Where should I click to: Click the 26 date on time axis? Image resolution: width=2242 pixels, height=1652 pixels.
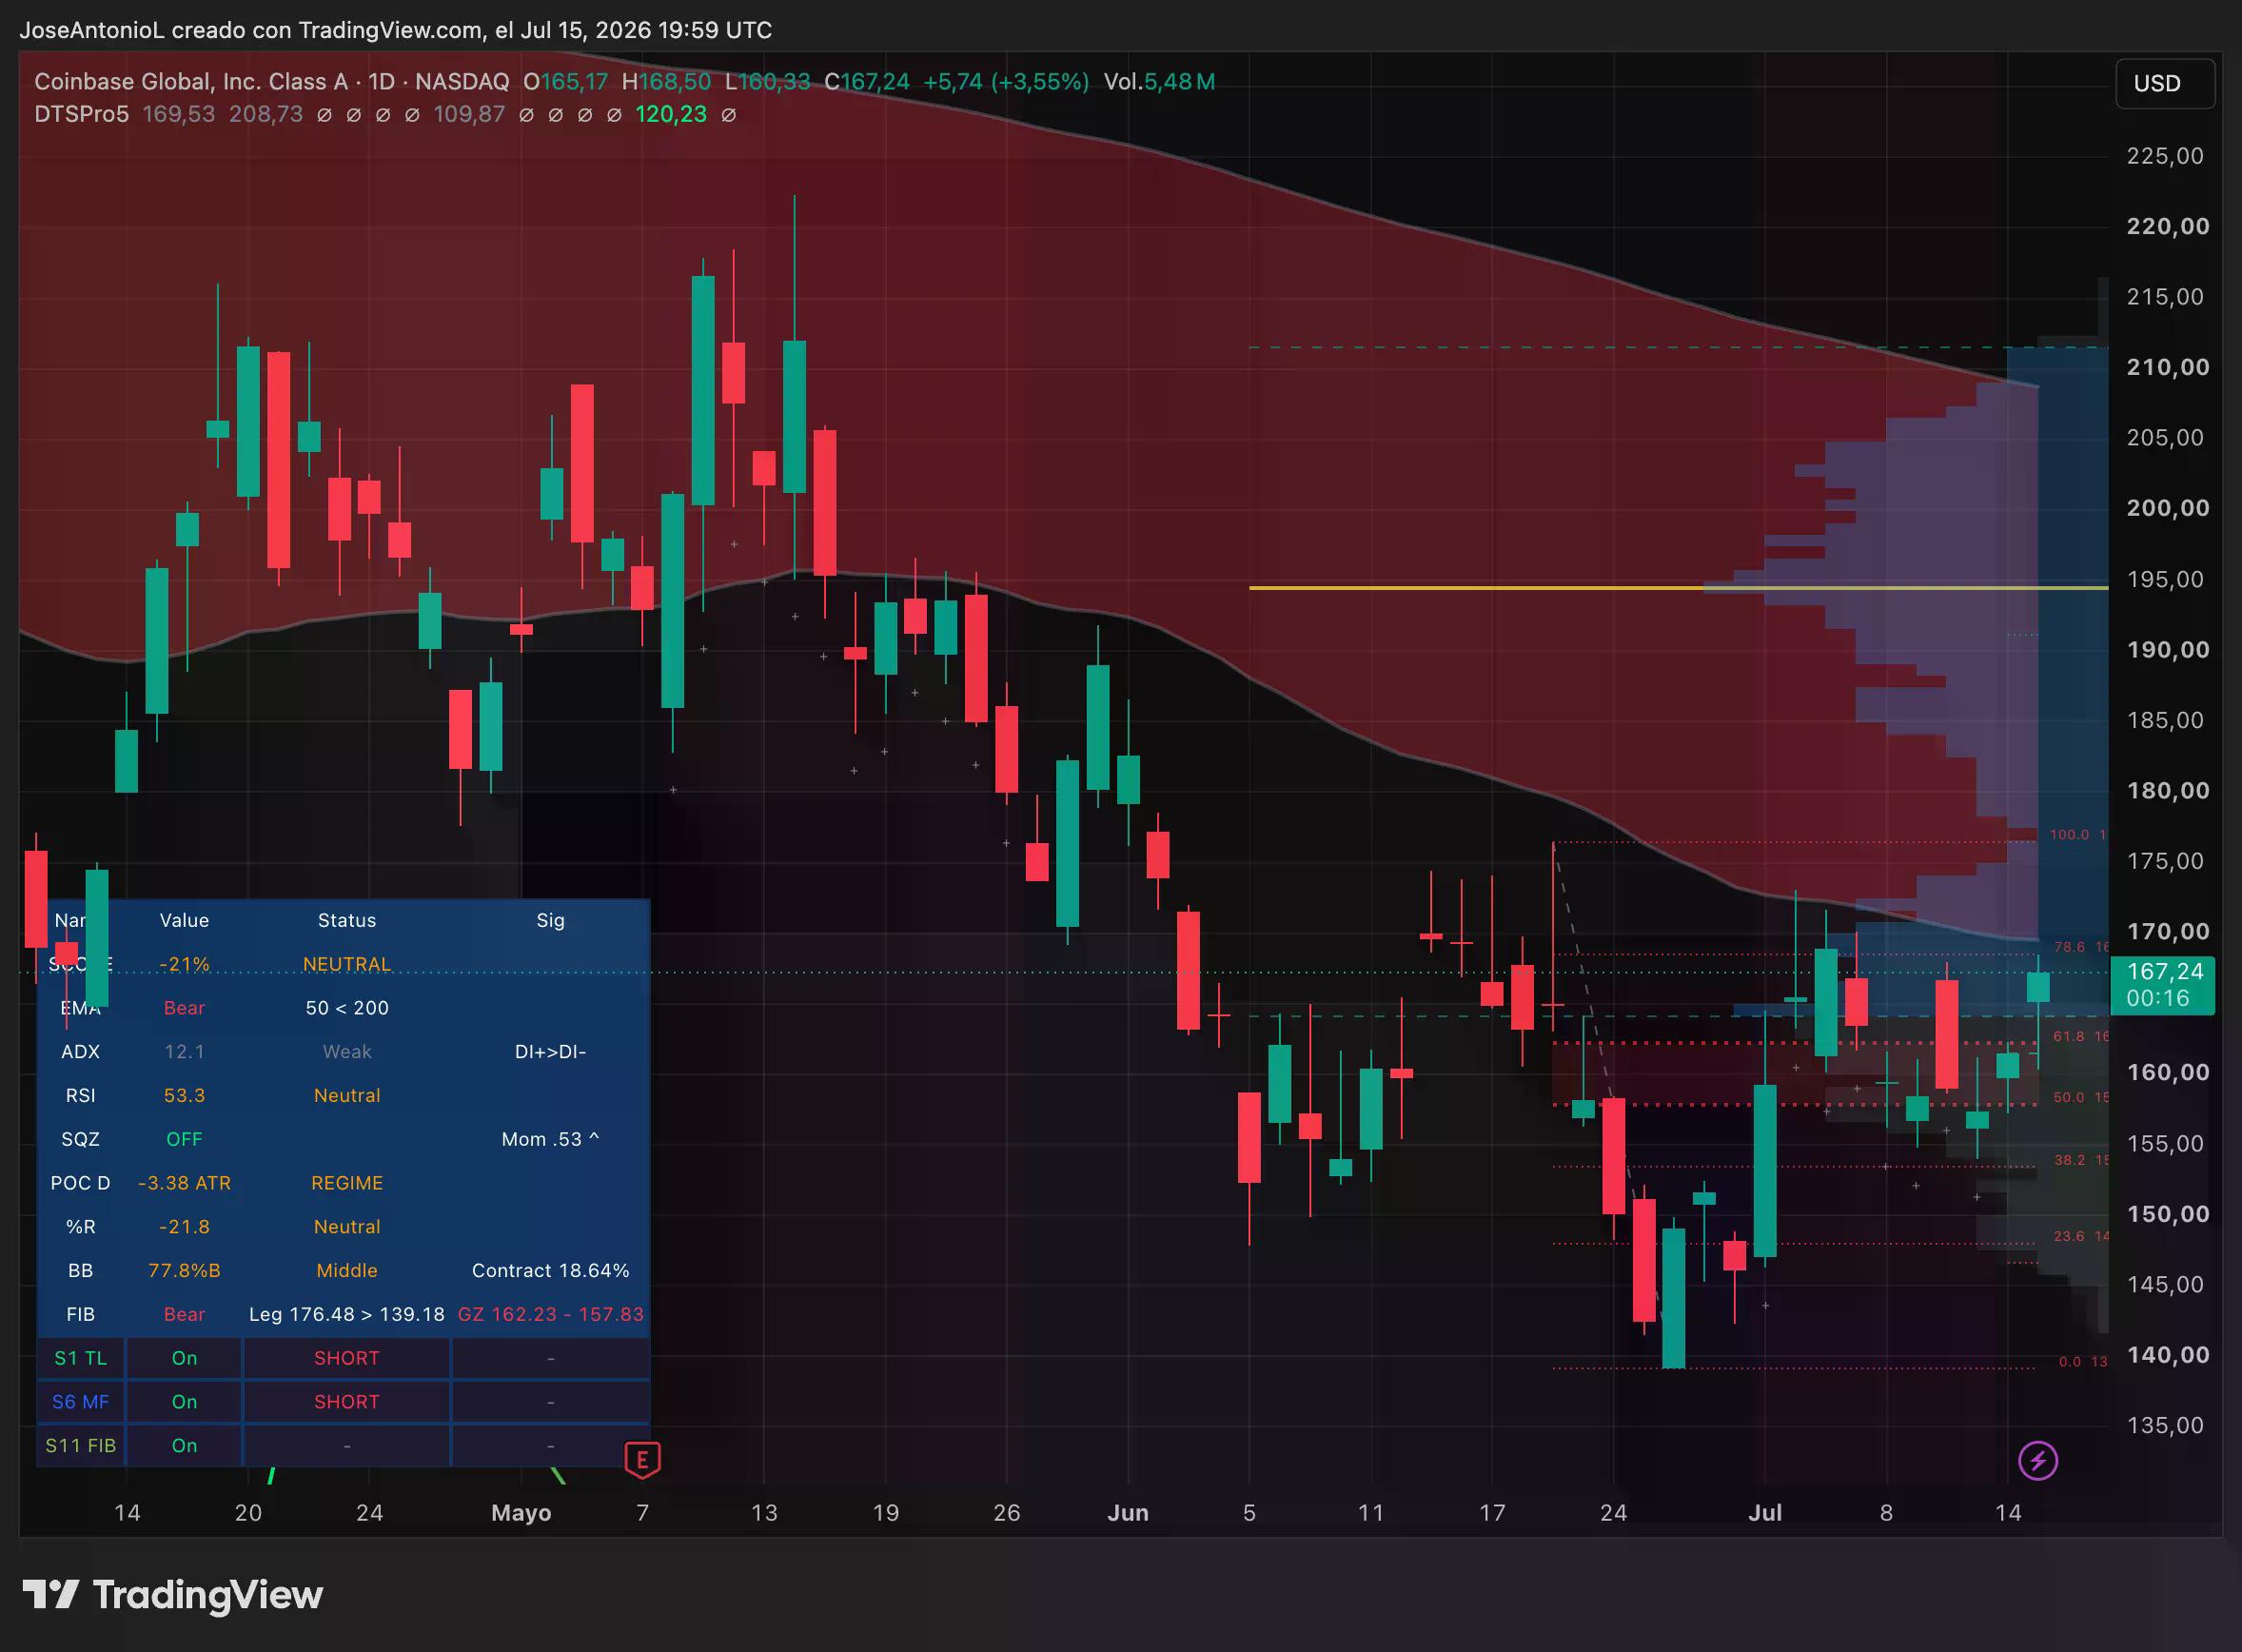[1007, 1513]
